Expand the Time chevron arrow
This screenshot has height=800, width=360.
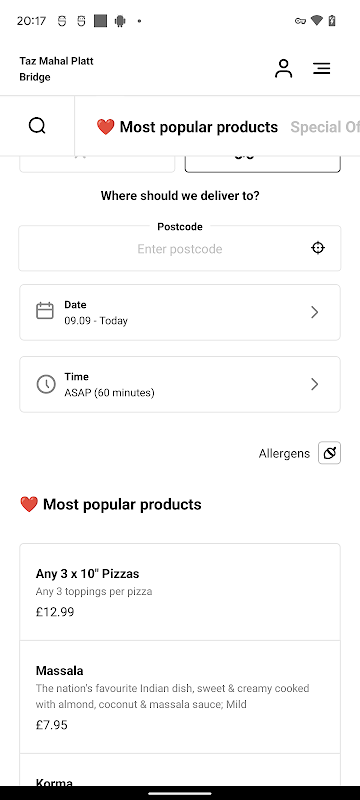315,384
